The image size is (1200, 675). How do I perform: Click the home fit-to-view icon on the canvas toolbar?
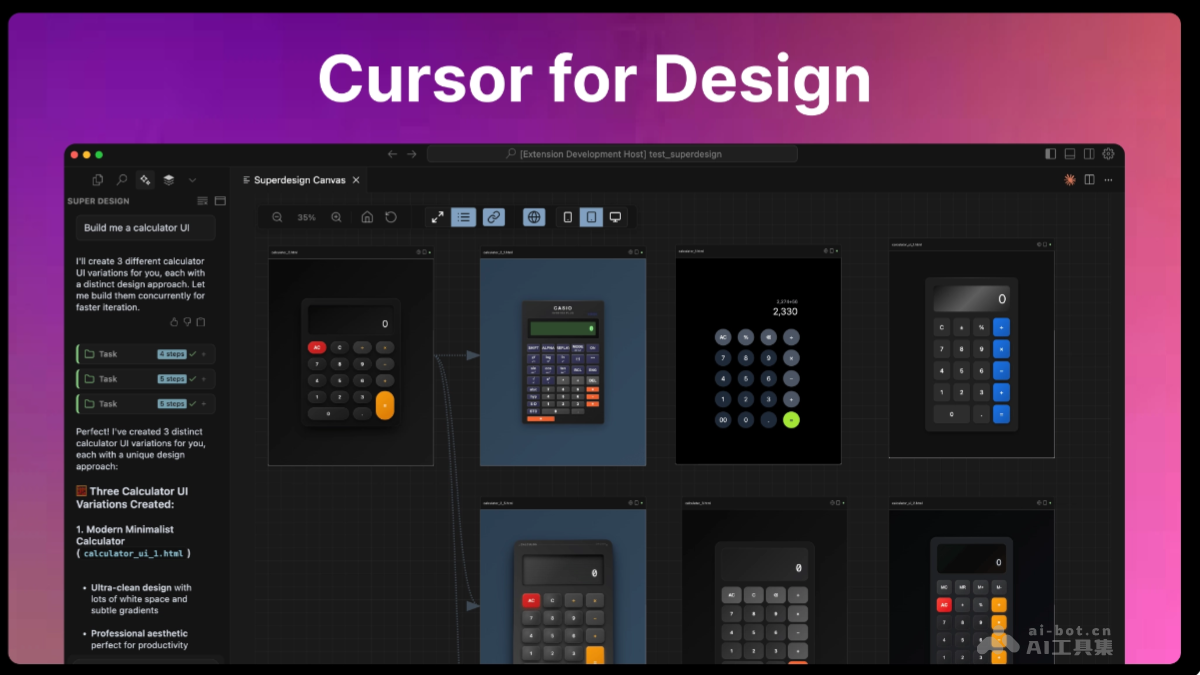click(x=368, y=217)
